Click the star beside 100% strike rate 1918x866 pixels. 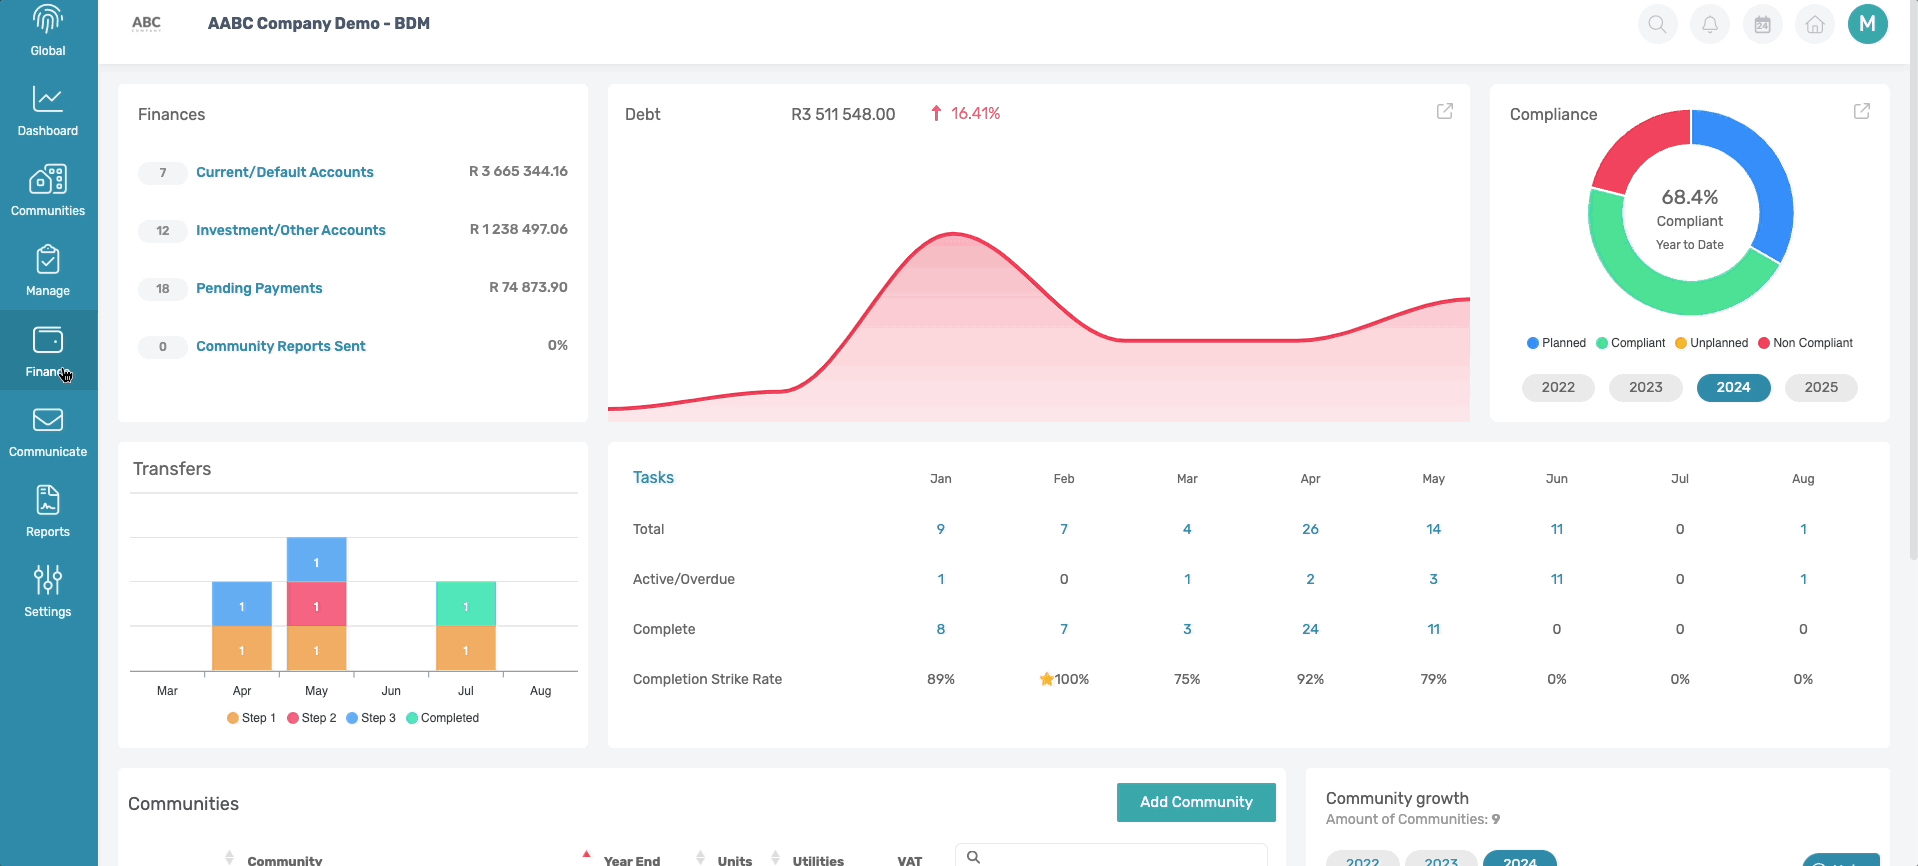[x=1046, y=679]
